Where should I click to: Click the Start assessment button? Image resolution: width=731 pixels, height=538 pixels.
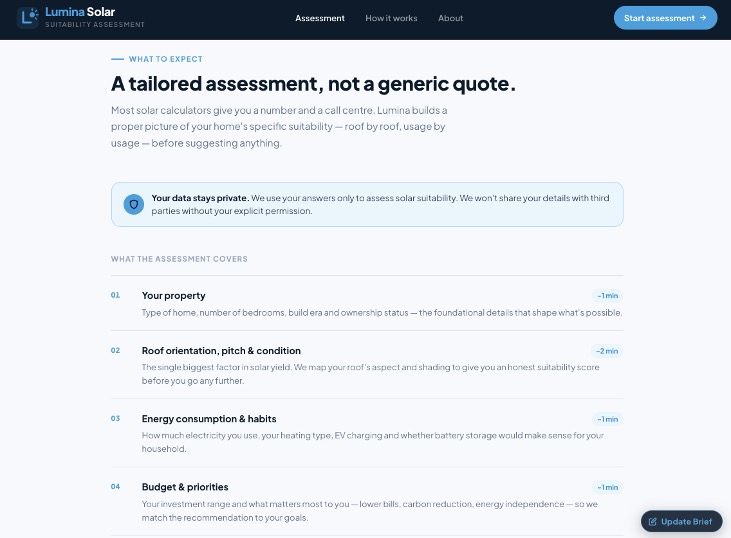pos(665,18)
